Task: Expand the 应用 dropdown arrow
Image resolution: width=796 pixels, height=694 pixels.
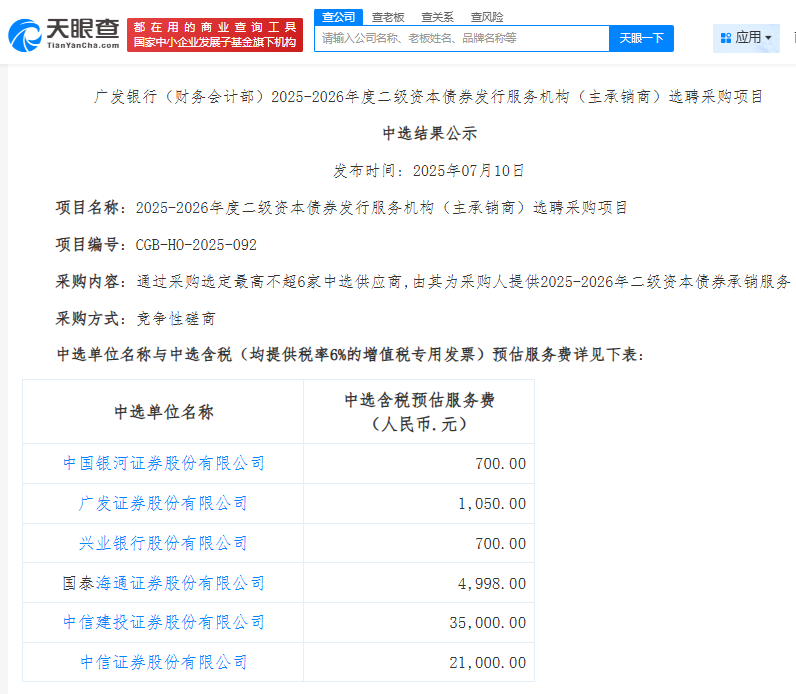Action: click(769, 38)
